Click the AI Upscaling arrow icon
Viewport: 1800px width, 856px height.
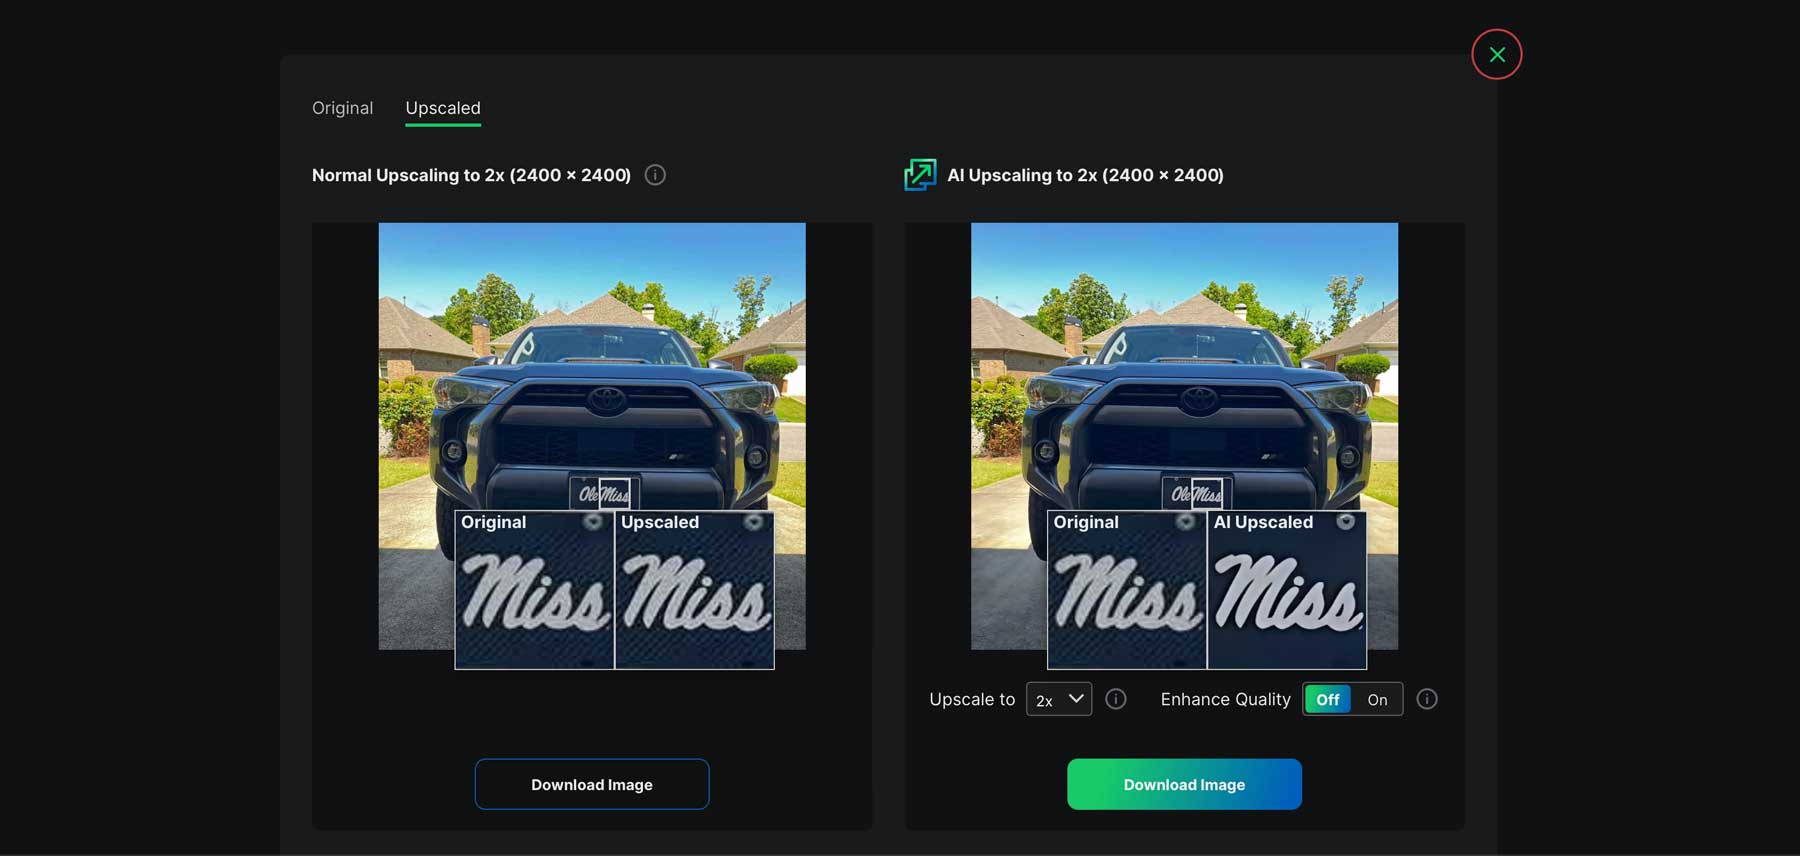920,175
